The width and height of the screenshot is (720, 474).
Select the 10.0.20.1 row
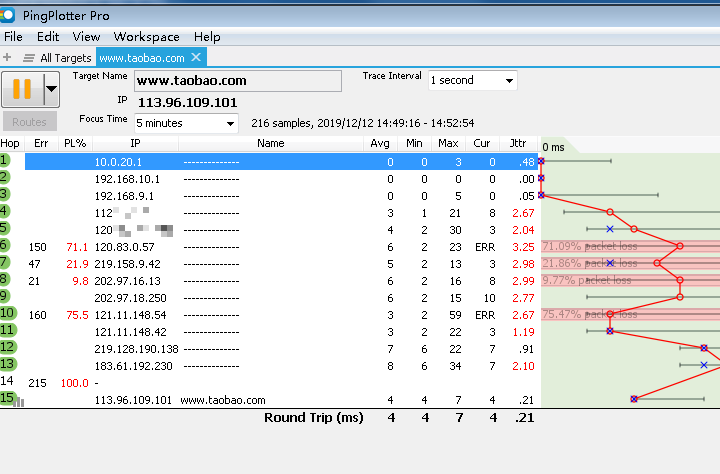pos(281,162)
